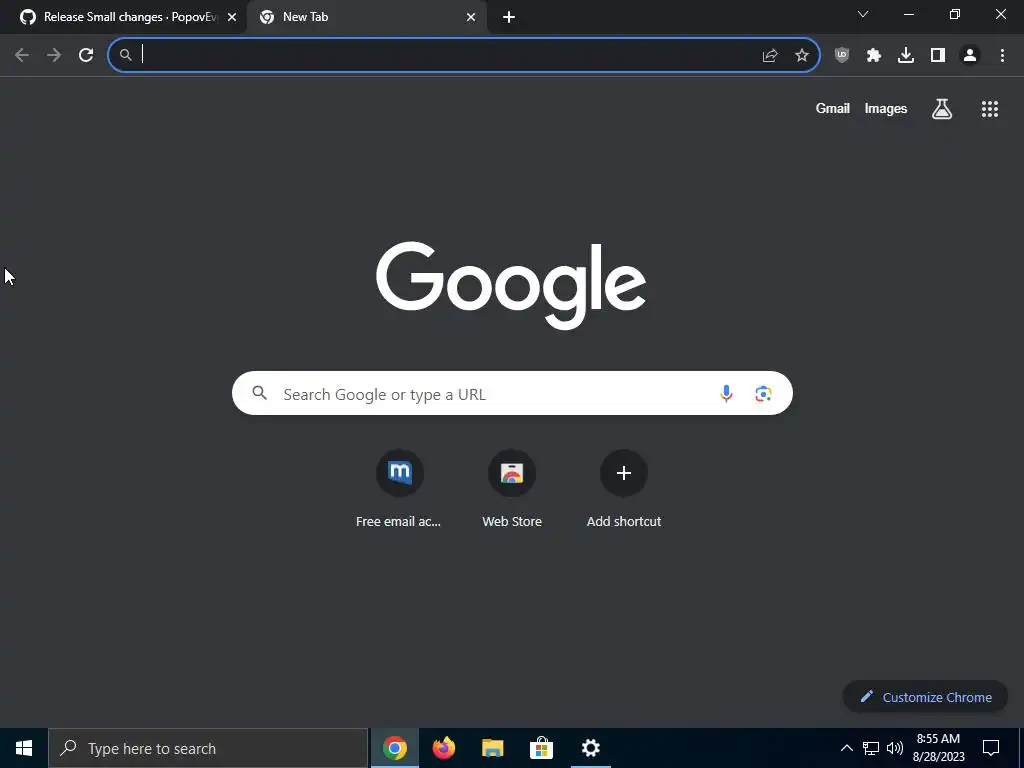Image resolution: width=1024 pixels, height=768 pixels.
Task: Search by image with Google Lens icon
Action: (763, 393)
